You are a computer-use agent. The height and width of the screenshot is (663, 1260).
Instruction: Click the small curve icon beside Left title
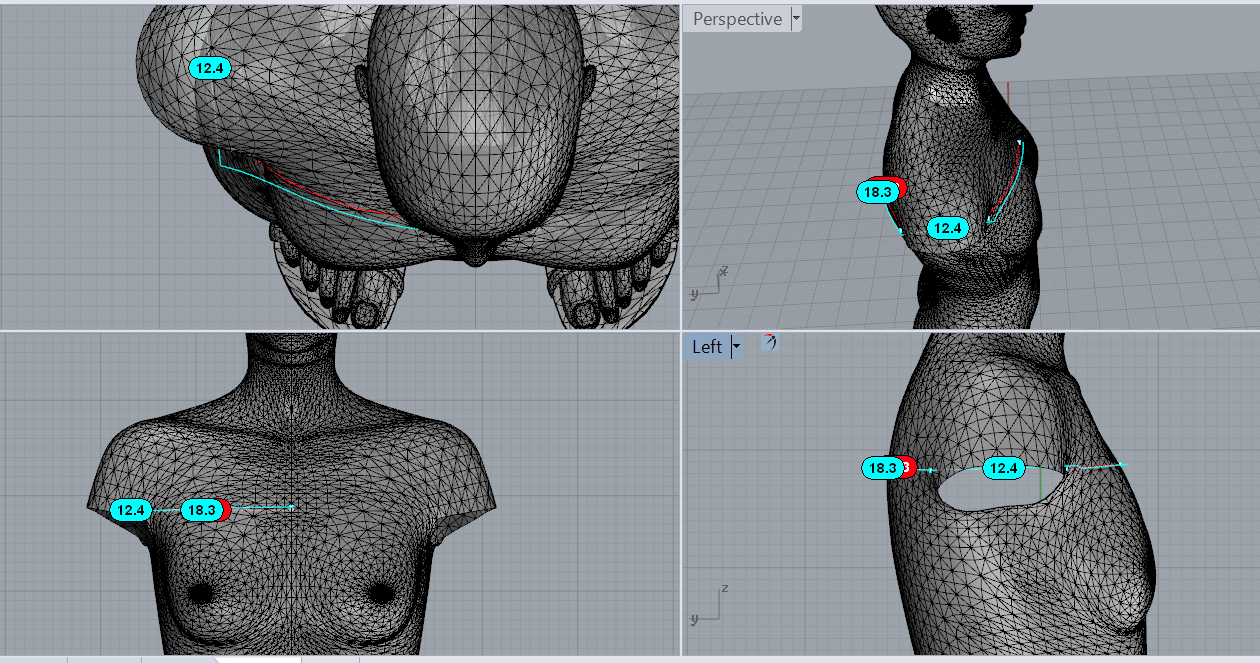(769, 342)
